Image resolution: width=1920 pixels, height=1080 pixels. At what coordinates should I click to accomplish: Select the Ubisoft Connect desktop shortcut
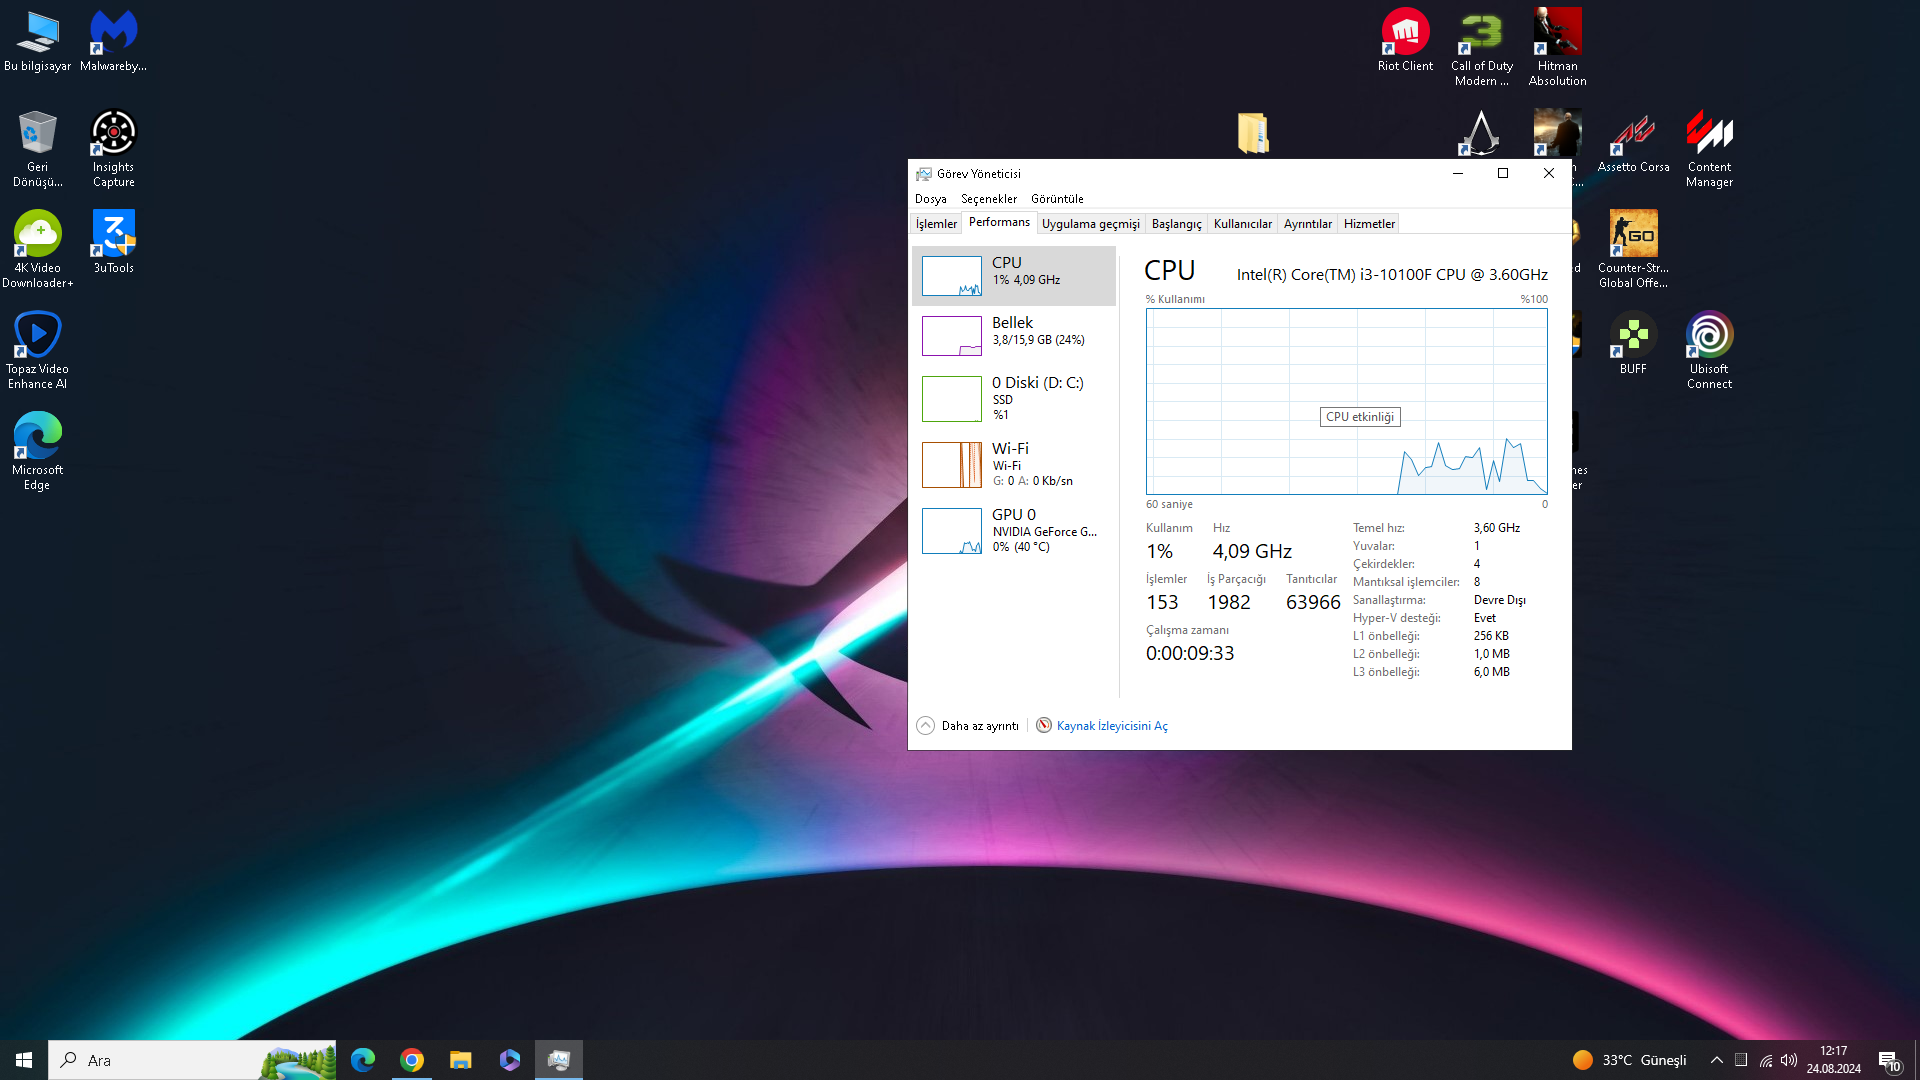click(1709, 351)
